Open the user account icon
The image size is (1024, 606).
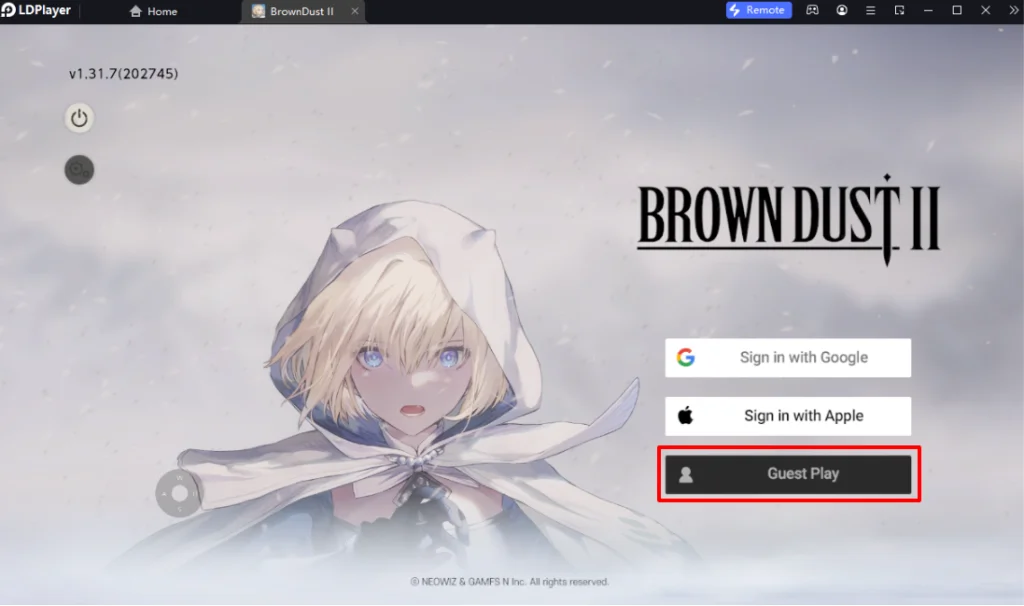842,10
